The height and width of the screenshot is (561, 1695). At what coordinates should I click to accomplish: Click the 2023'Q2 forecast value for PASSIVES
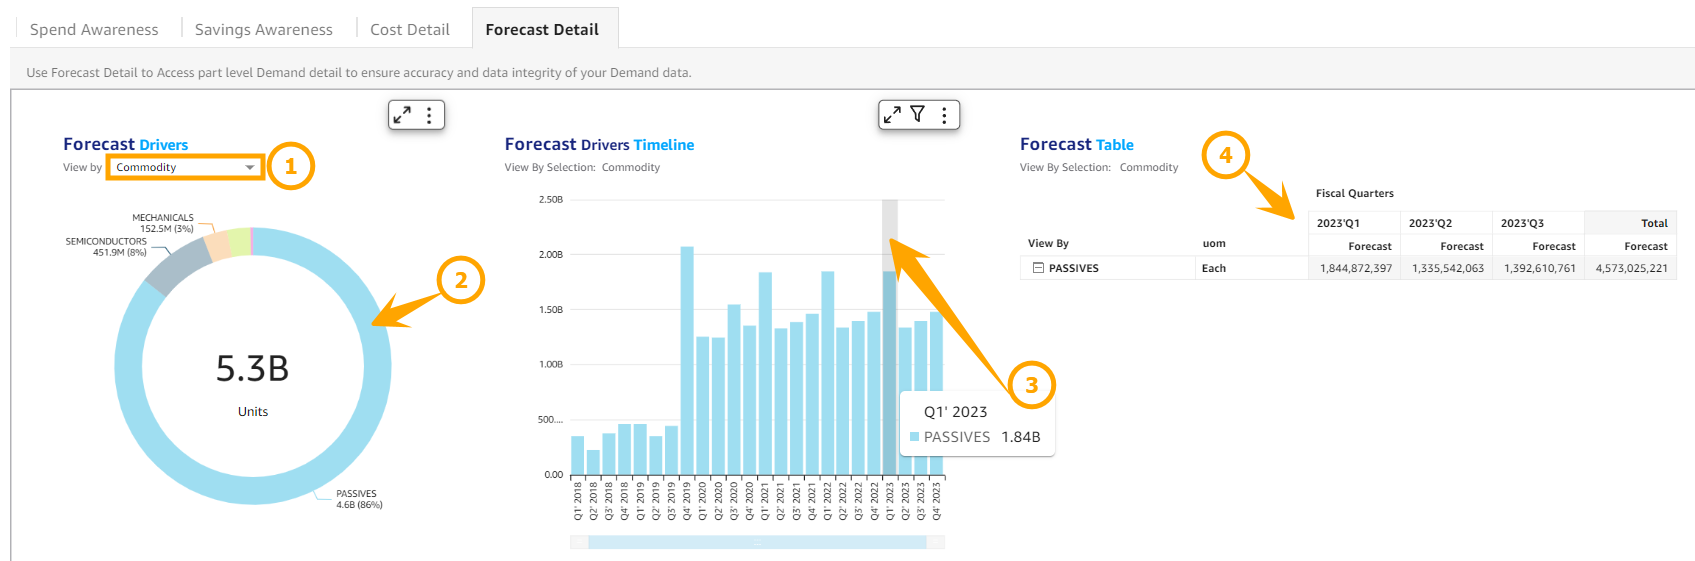pyautogui.click(x=1447, y=268)
